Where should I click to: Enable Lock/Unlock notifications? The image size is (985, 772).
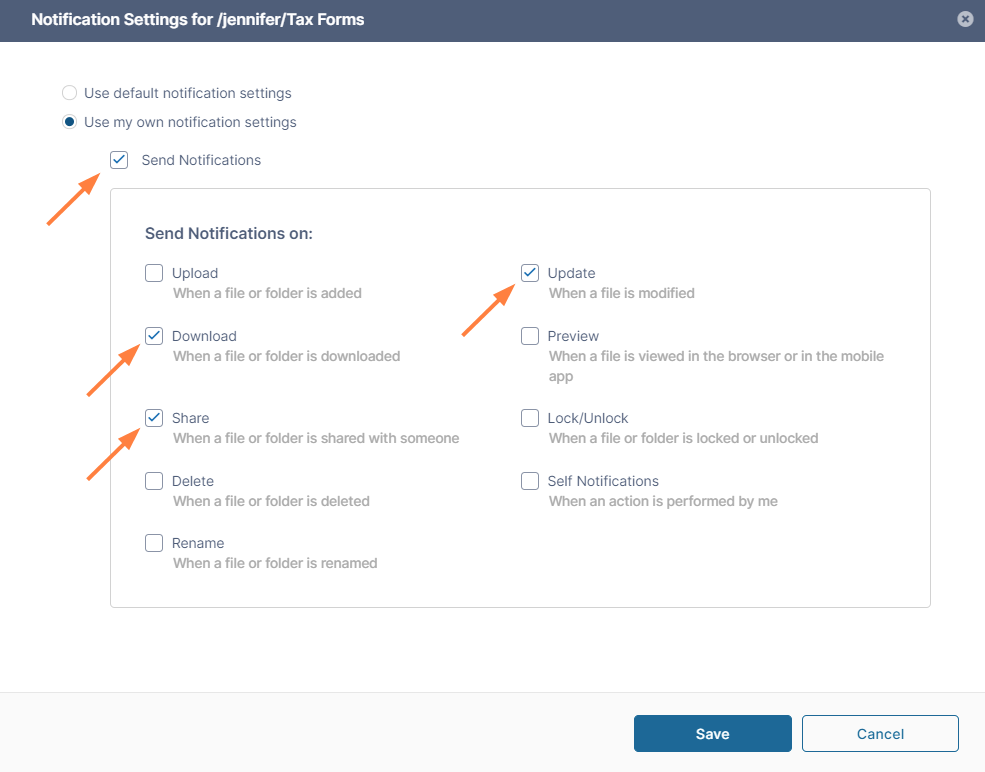[x=529, y=417]
